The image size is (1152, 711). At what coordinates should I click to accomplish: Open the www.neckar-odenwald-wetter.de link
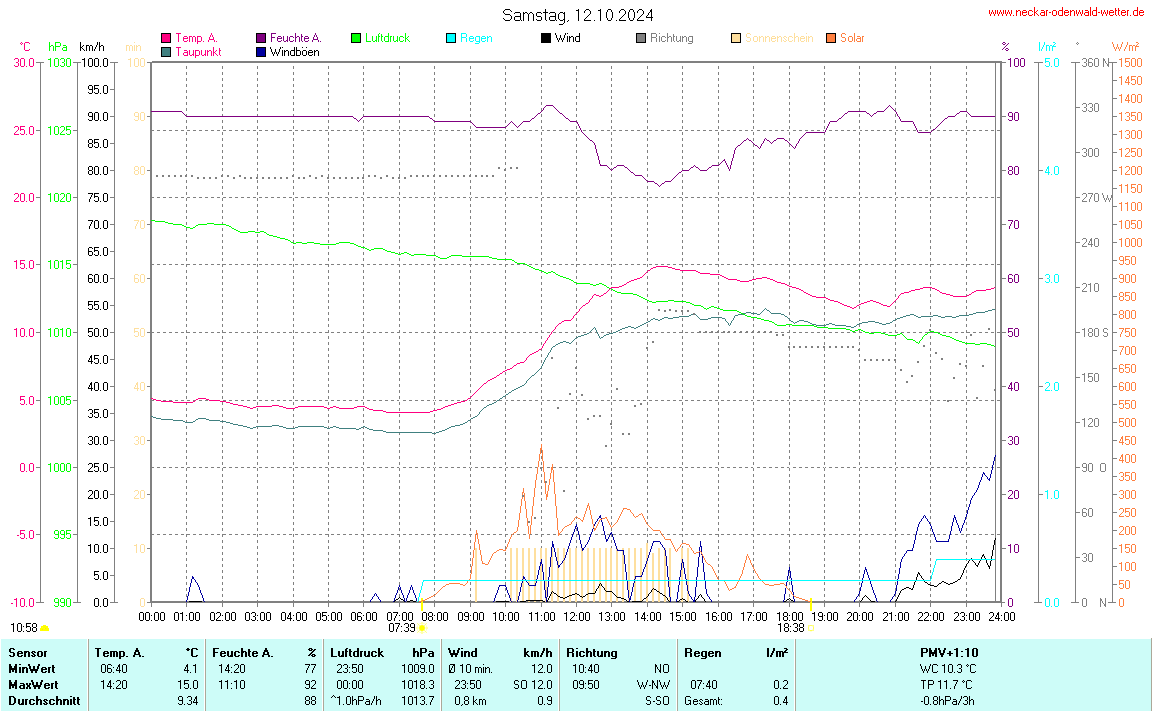click(1065, 12)
